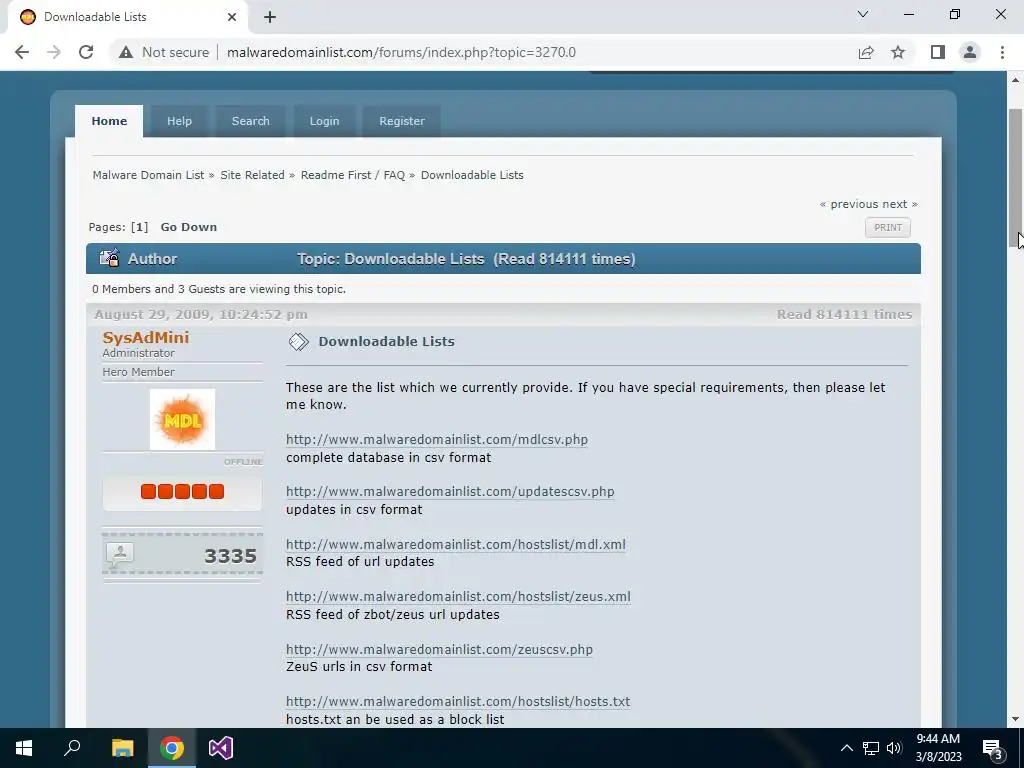The image size is (1024, 768).
Task: Open the Login forum tab
Action: click(324, 121)
